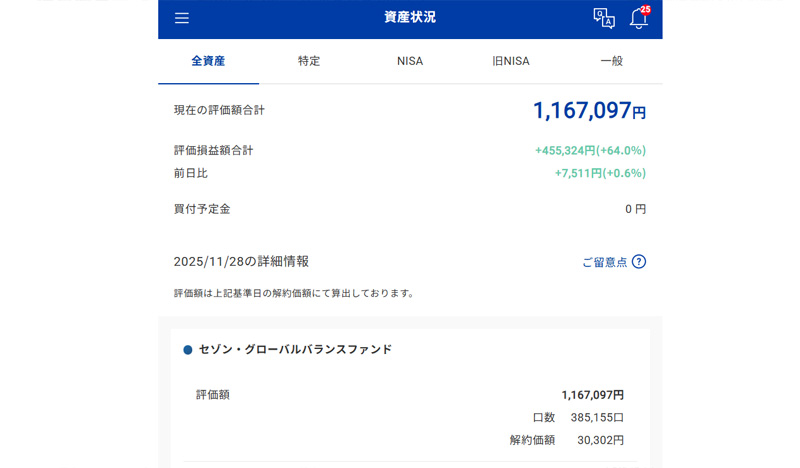Open notifications bell with 25 badge
This screenshot has height=468, width=800.
point(638,18)
